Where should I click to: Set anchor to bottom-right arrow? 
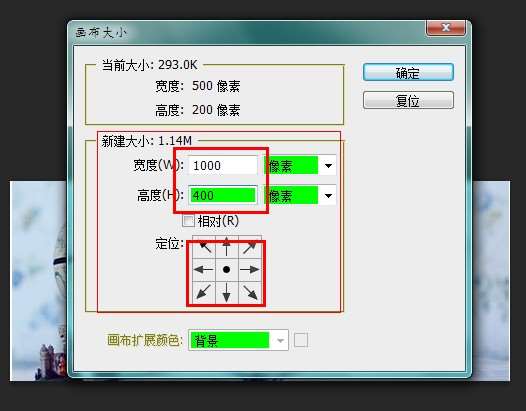point(250,292)
